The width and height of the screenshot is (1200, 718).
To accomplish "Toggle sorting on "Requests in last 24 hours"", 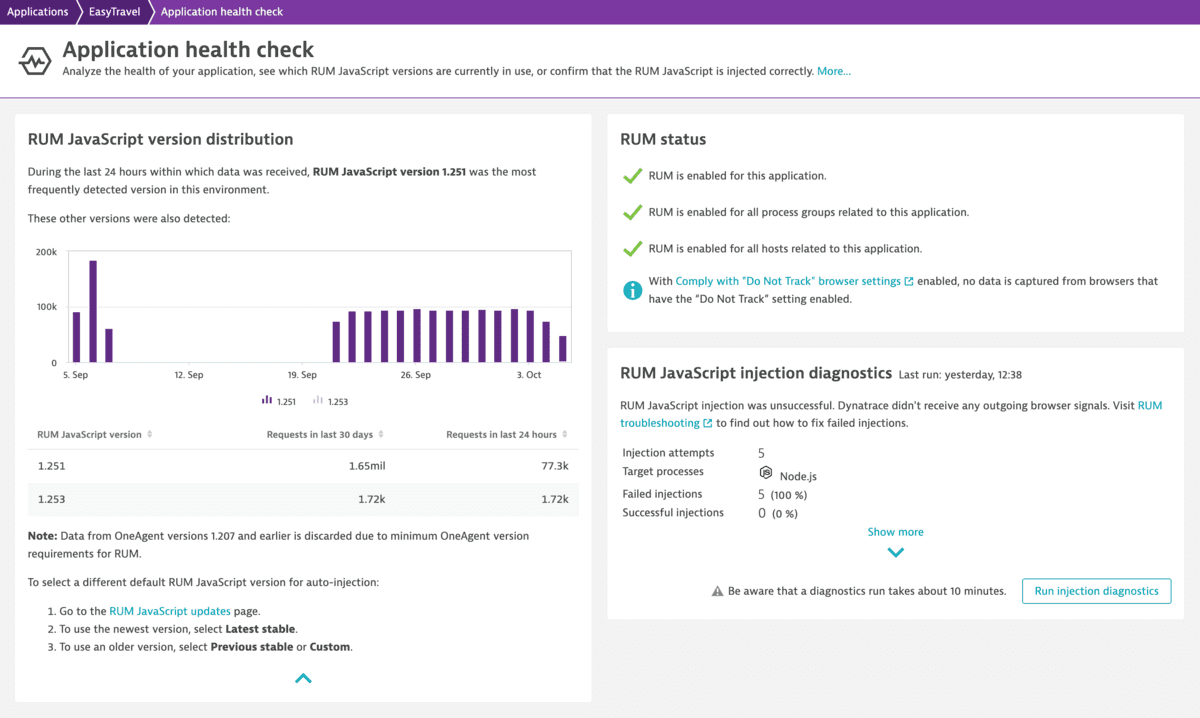I will pos(565,434).
